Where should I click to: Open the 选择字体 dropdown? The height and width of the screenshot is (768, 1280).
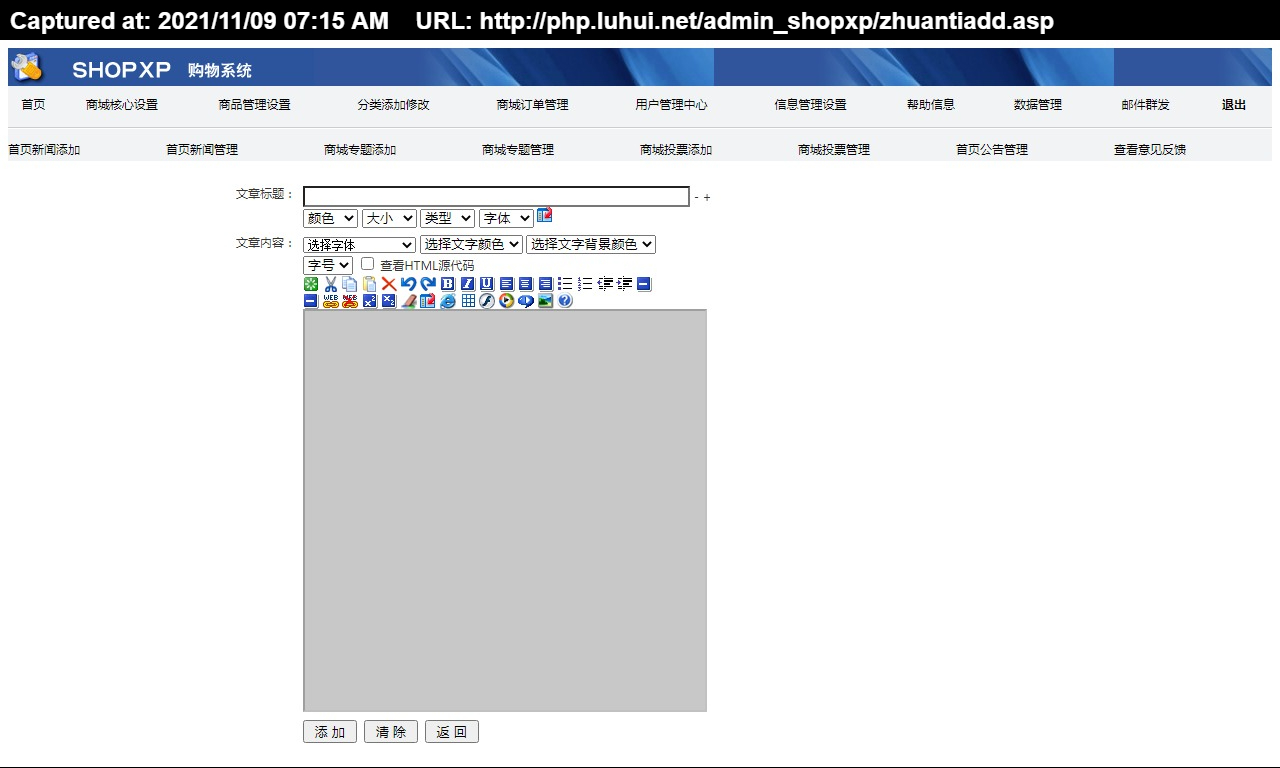tap(359, 244)
